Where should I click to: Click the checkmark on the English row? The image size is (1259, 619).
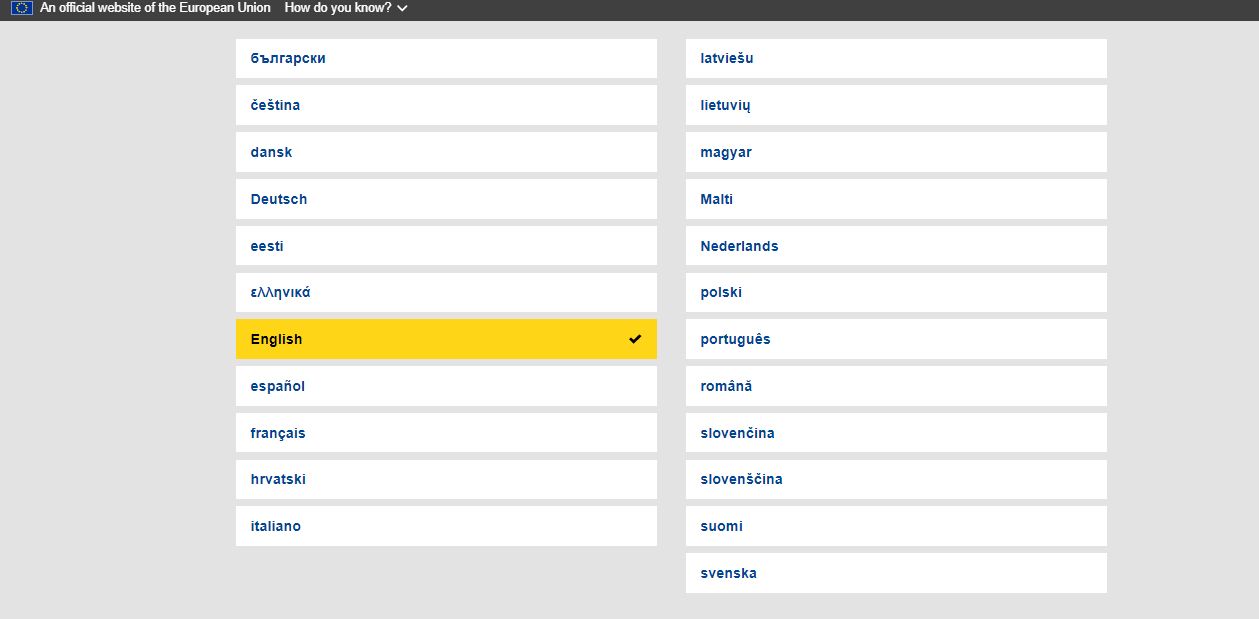coord(635,339)
